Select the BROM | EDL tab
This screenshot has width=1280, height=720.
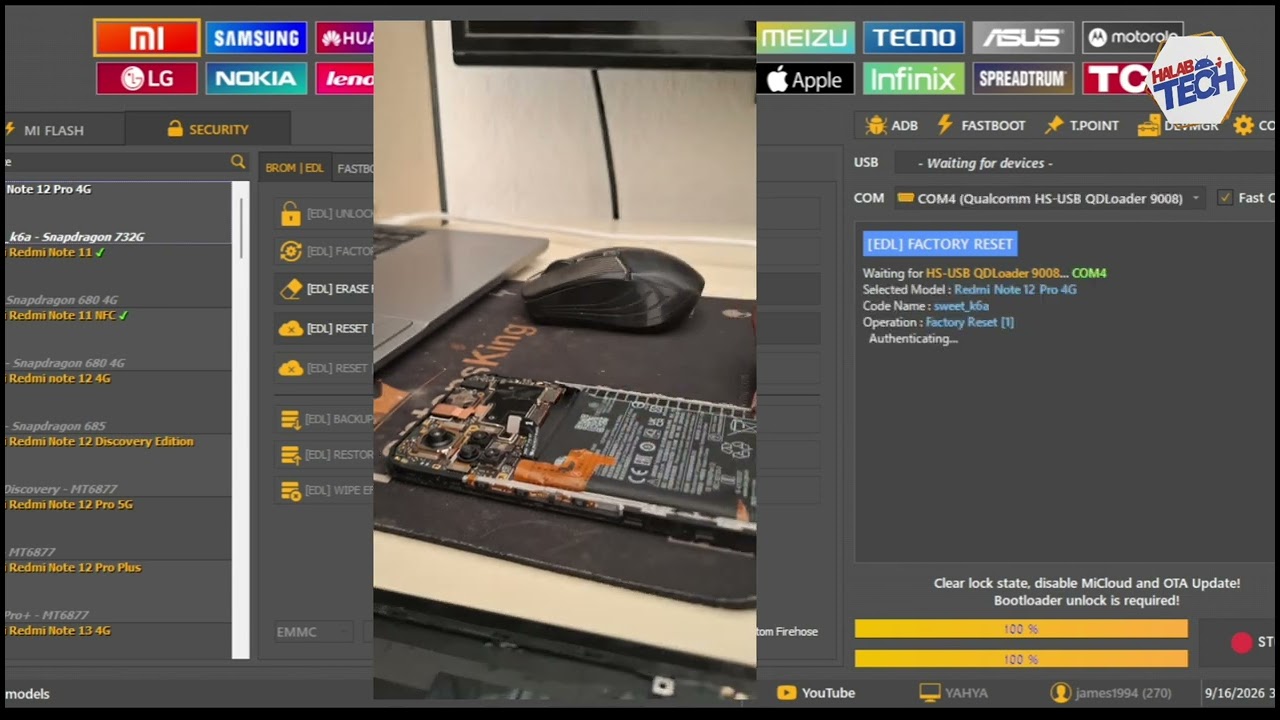click(294, 168)
